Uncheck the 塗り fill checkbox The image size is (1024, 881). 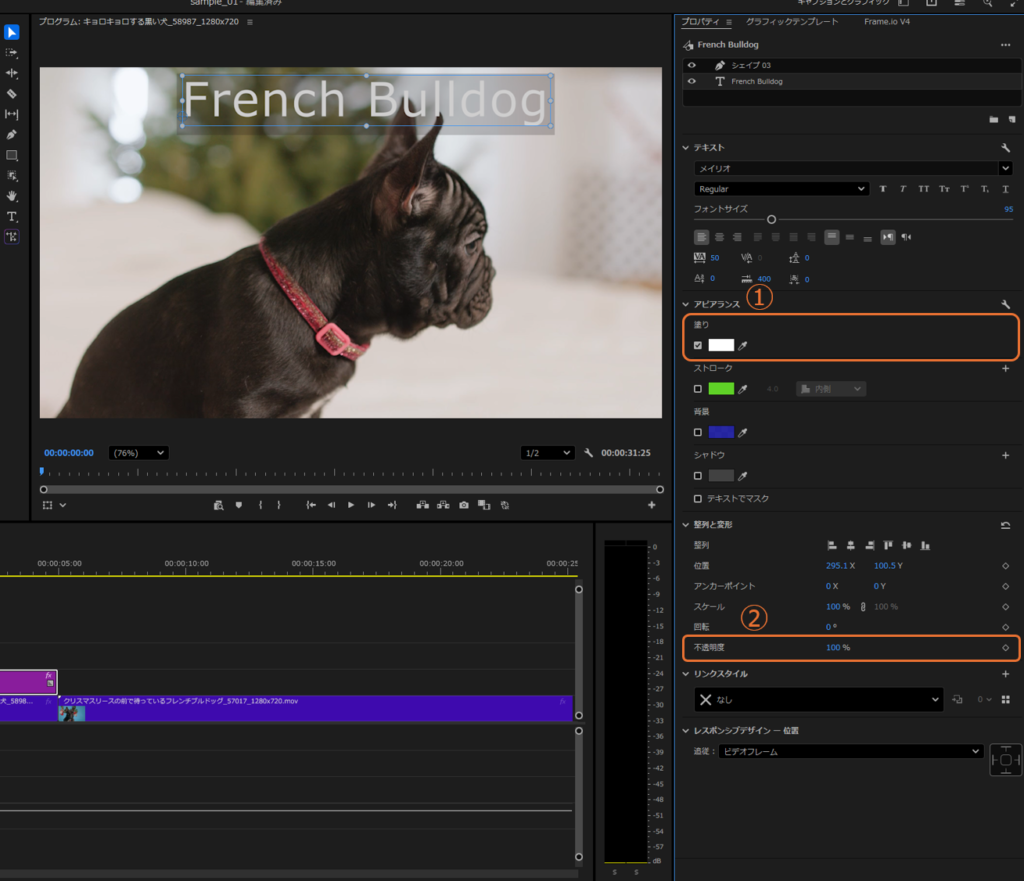tap(698, 345)
